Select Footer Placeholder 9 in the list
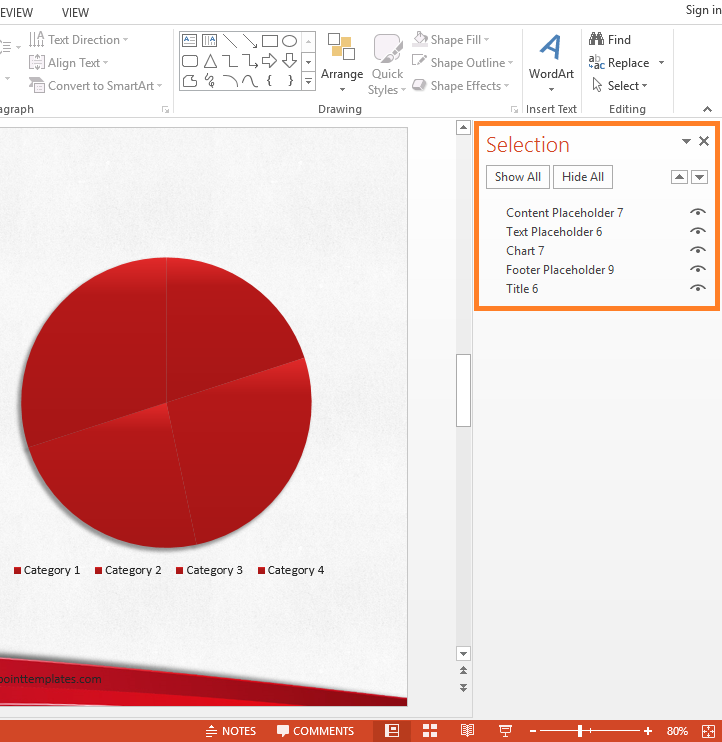This screenshot has height=742, width=722. coord(560,270)
